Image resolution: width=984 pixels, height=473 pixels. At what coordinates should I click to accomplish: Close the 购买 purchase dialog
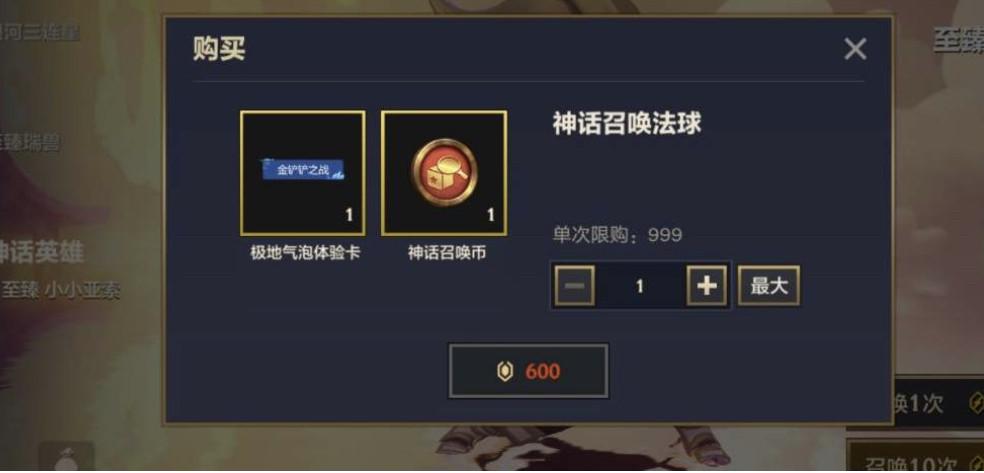pyautogui.click(x=855, y=49)
